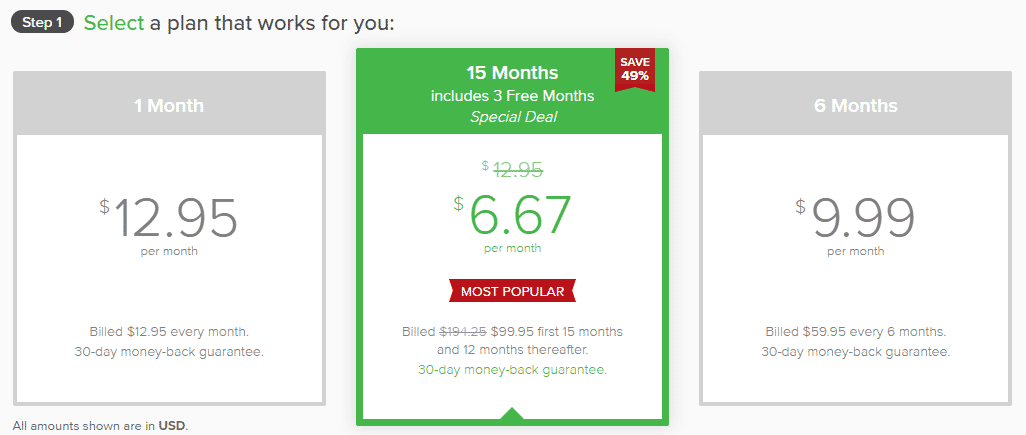Viewport: 1026px width, 435px height.
Task: Click 'Billed $12.95 every month' text
Action: click(169, 331)
